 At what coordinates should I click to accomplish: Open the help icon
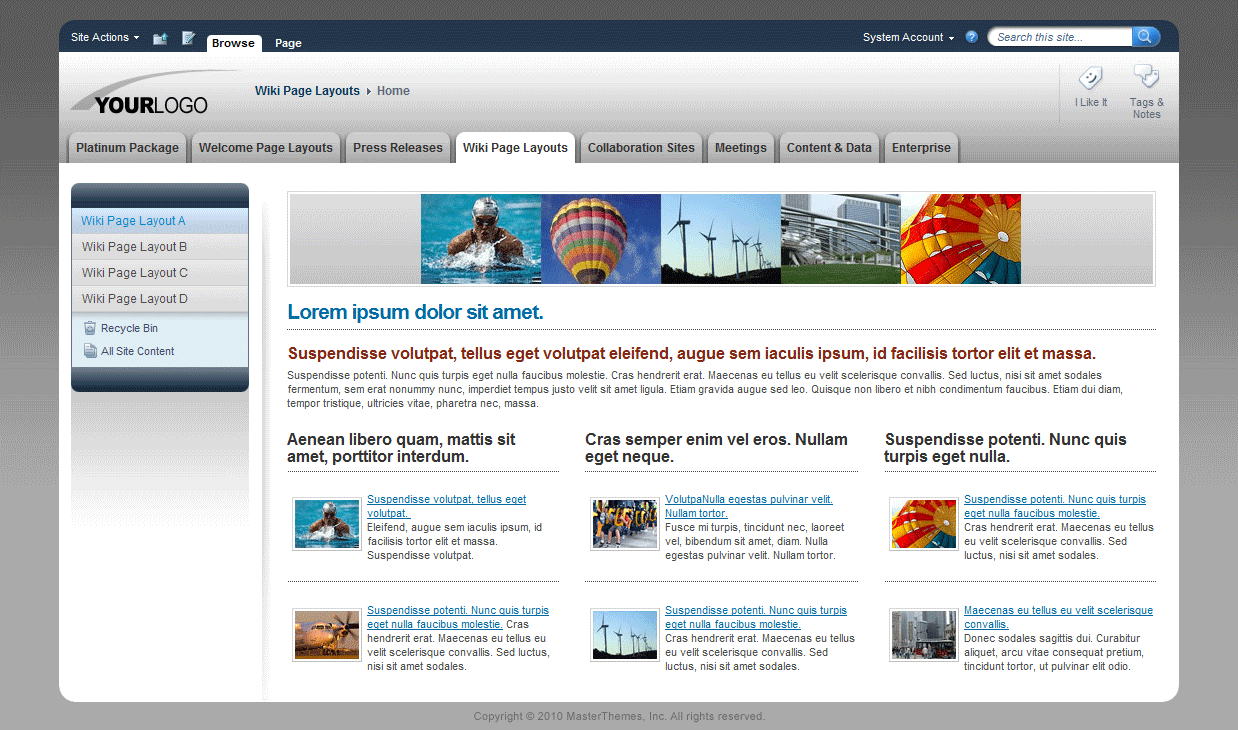(971, 36)
